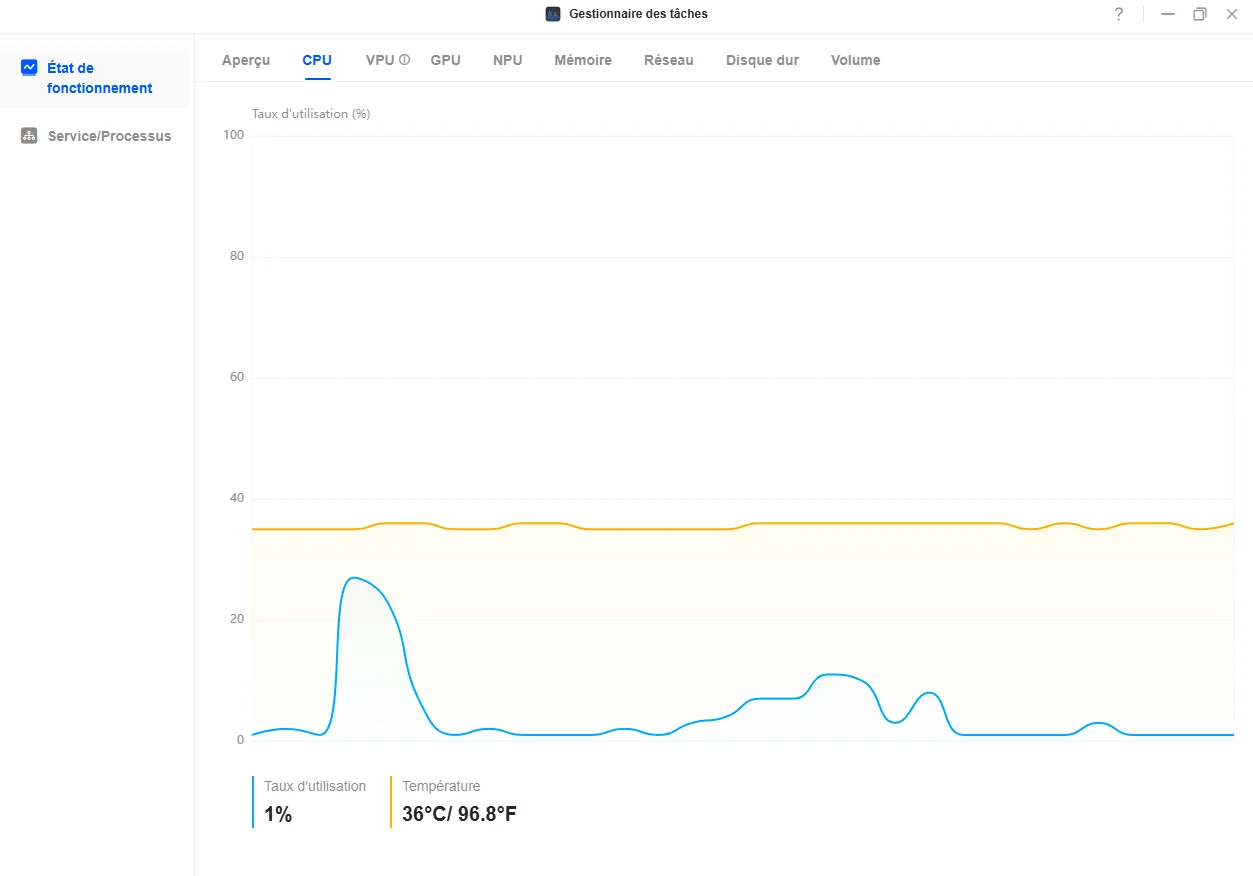Click the Gestionnaire des tâches app icon

[553, 14]
